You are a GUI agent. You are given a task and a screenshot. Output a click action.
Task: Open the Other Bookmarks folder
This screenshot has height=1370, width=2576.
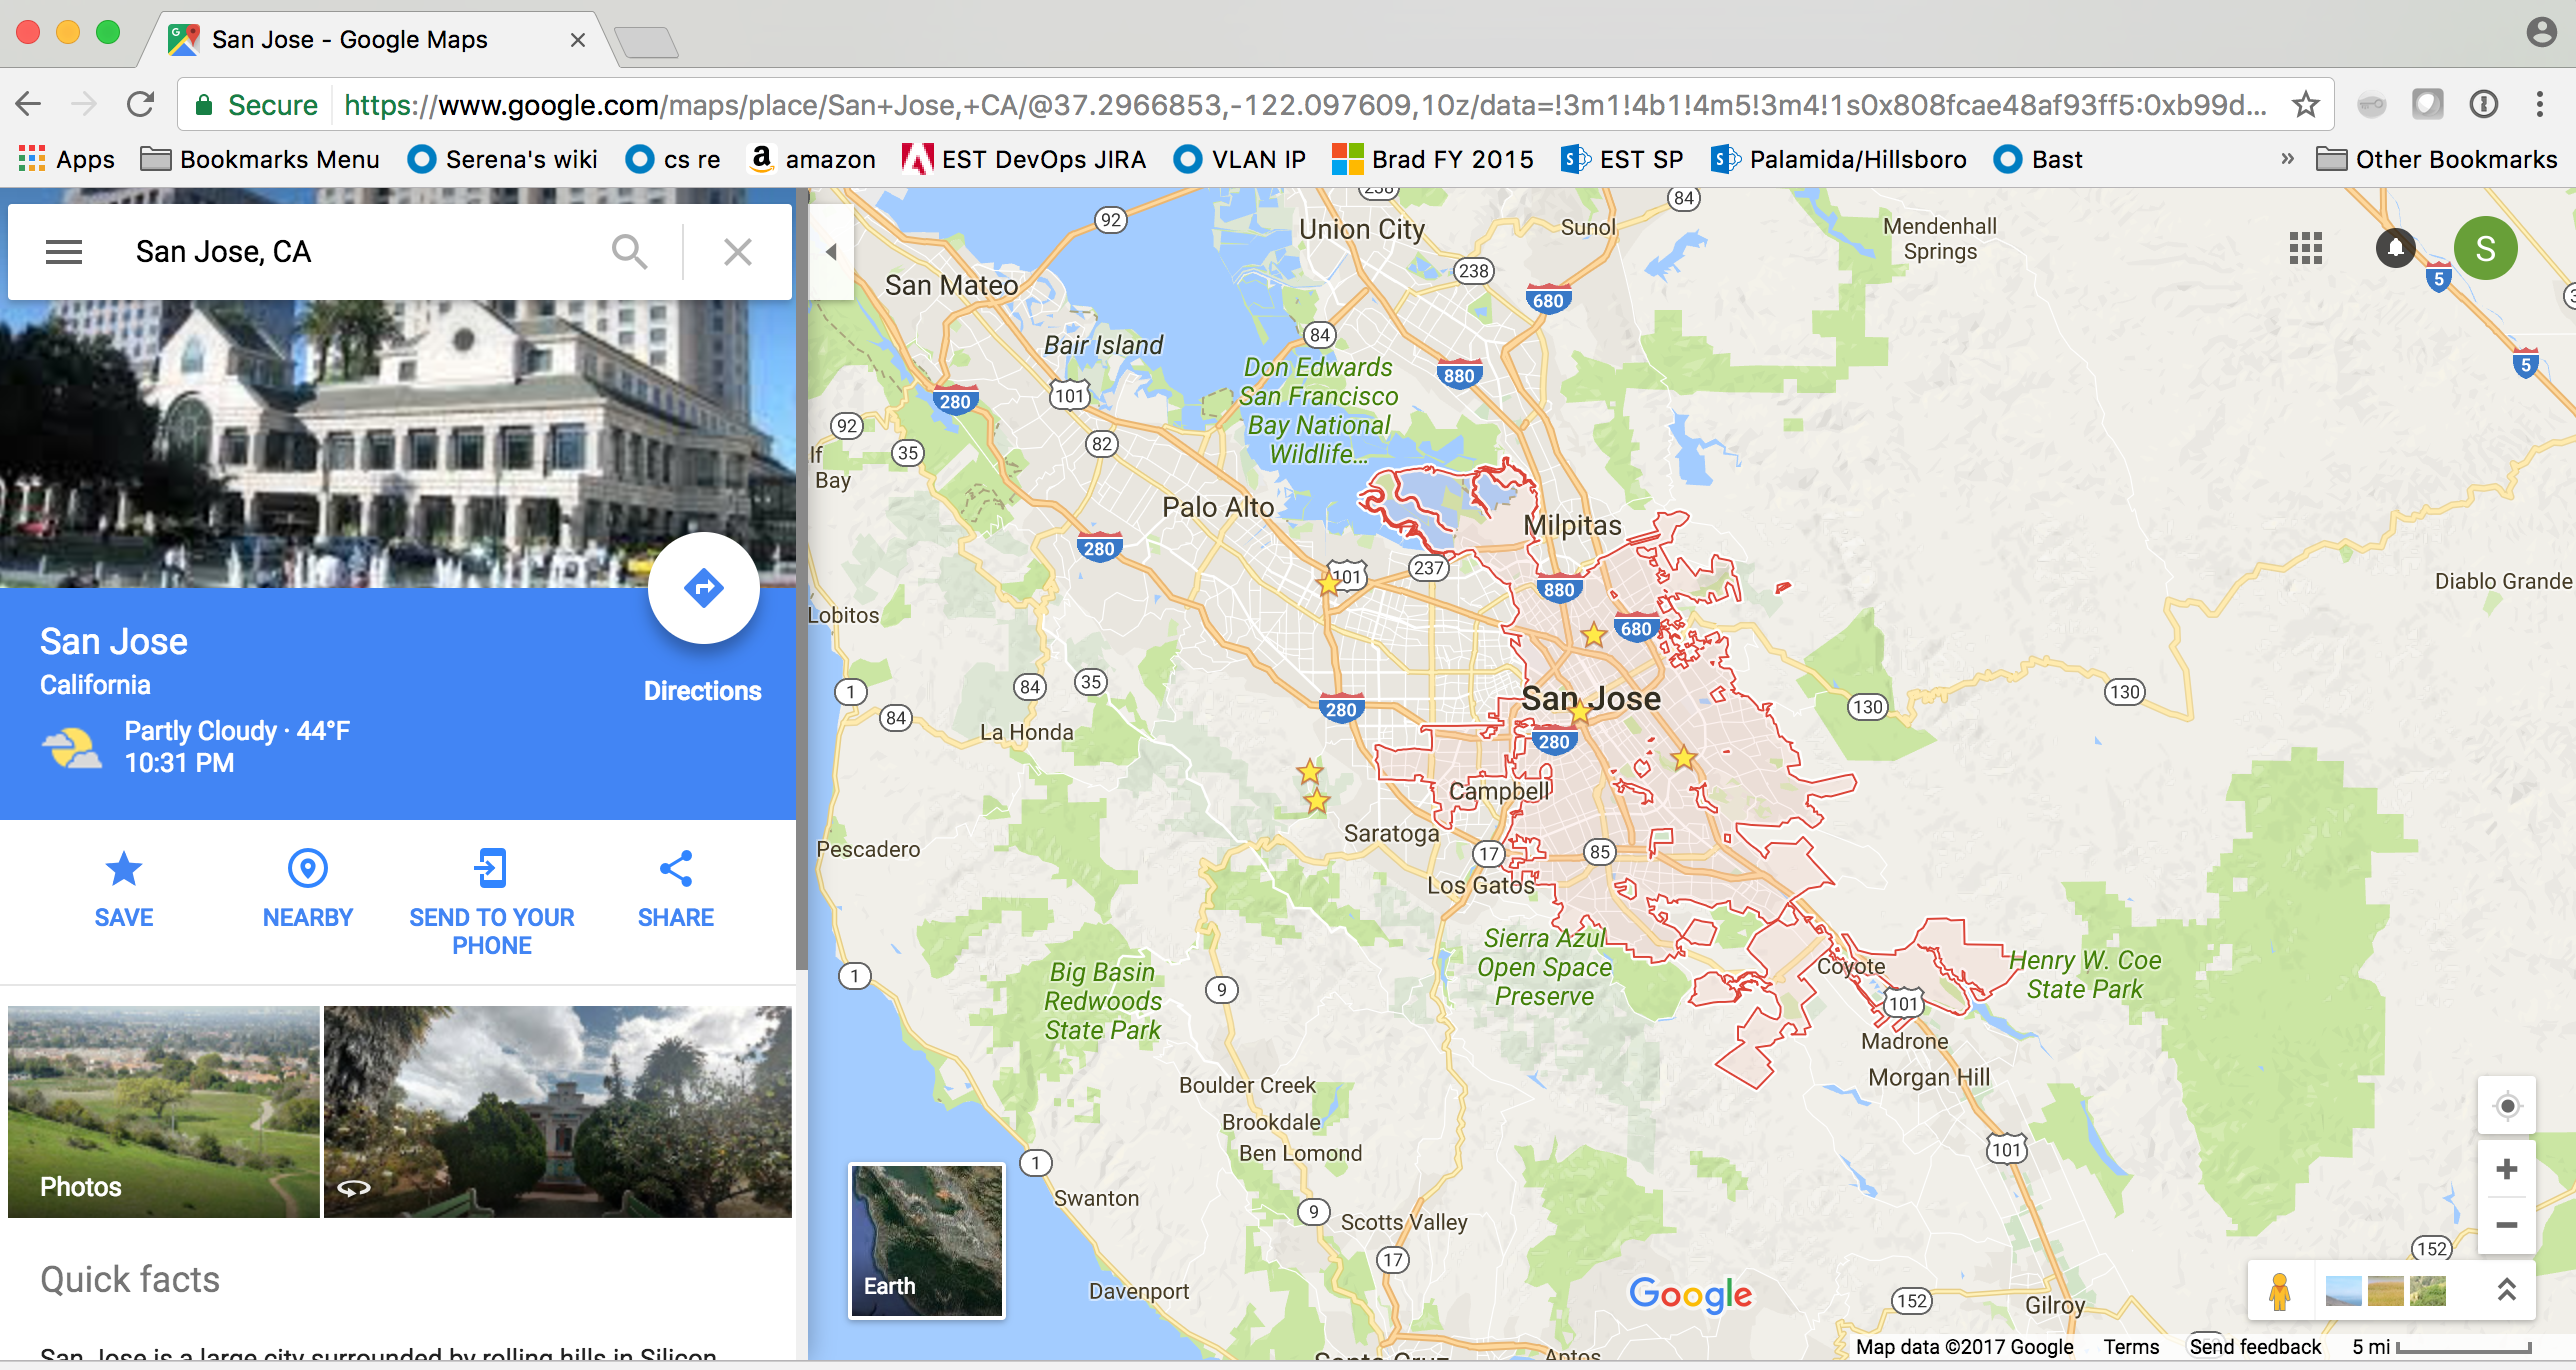(2437, 159)
